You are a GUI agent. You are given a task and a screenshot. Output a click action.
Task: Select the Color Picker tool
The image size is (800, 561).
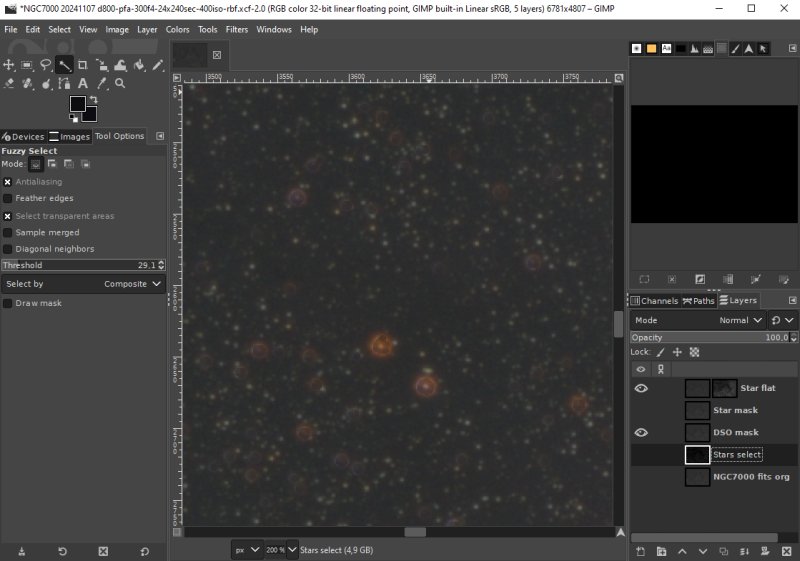(x=102, y=83)
